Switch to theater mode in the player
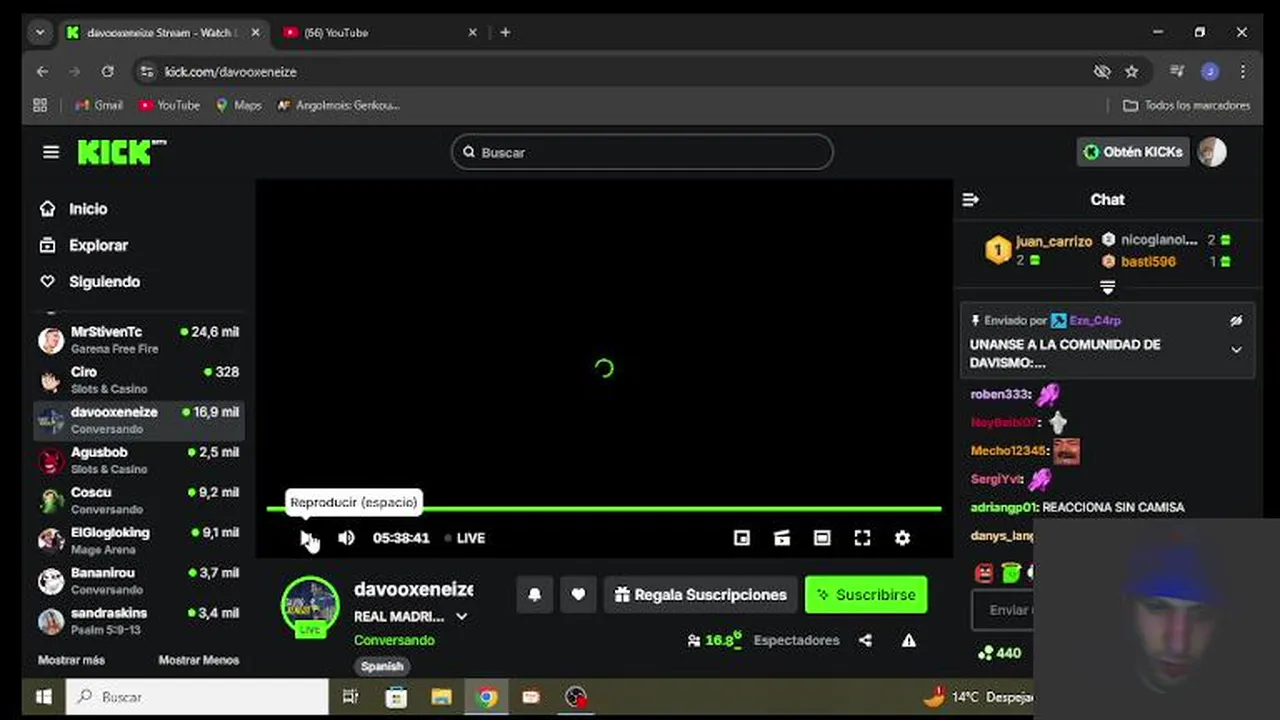Viewport: 1280px width, 720px height. point(822,538)
